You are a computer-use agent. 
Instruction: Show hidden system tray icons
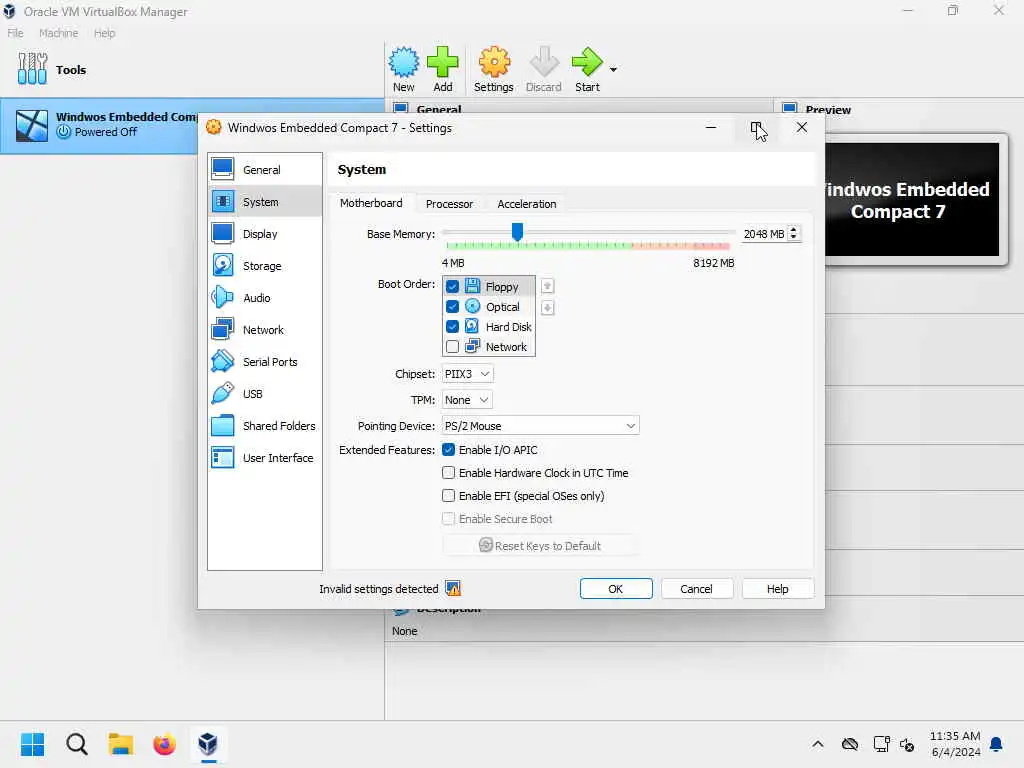tap(818, 744)
